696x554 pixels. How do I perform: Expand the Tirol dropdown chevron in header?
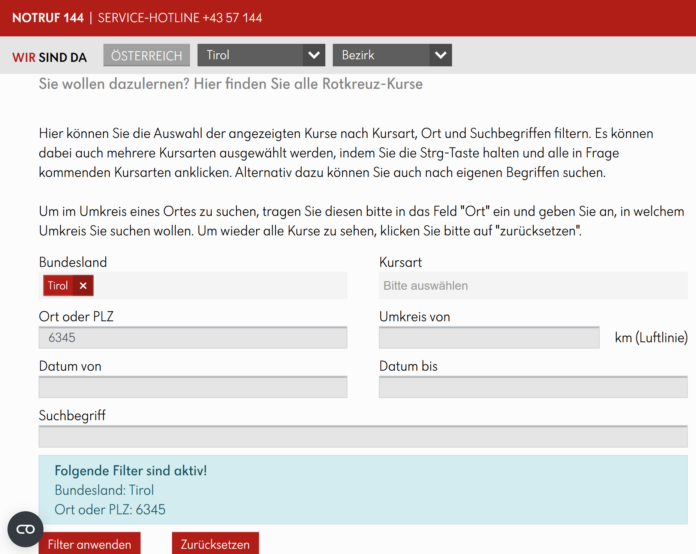(x=314, y=56)
